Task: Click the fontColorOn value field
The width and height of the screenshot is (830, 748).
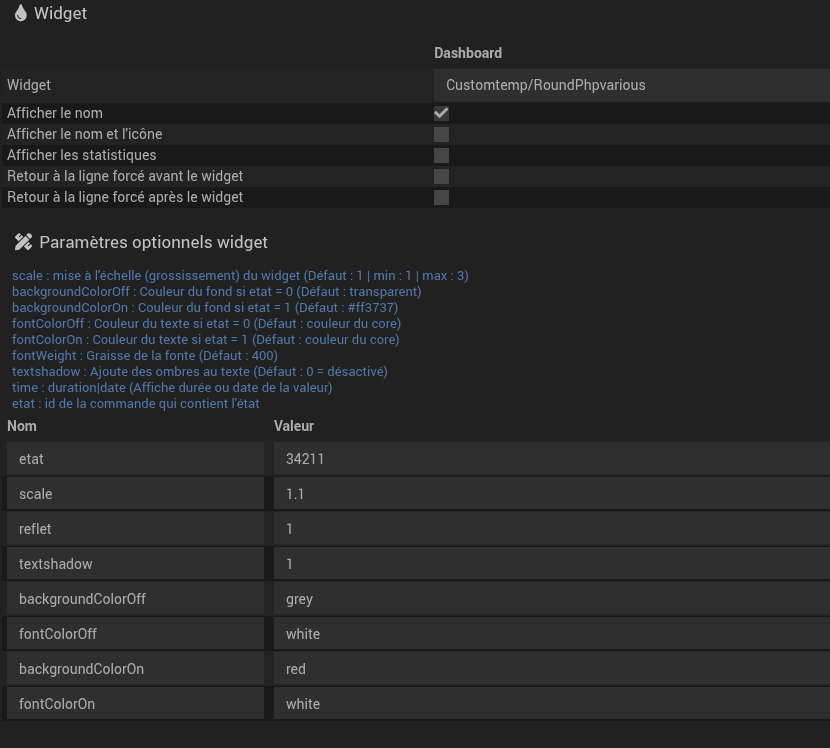Action: 550,704
